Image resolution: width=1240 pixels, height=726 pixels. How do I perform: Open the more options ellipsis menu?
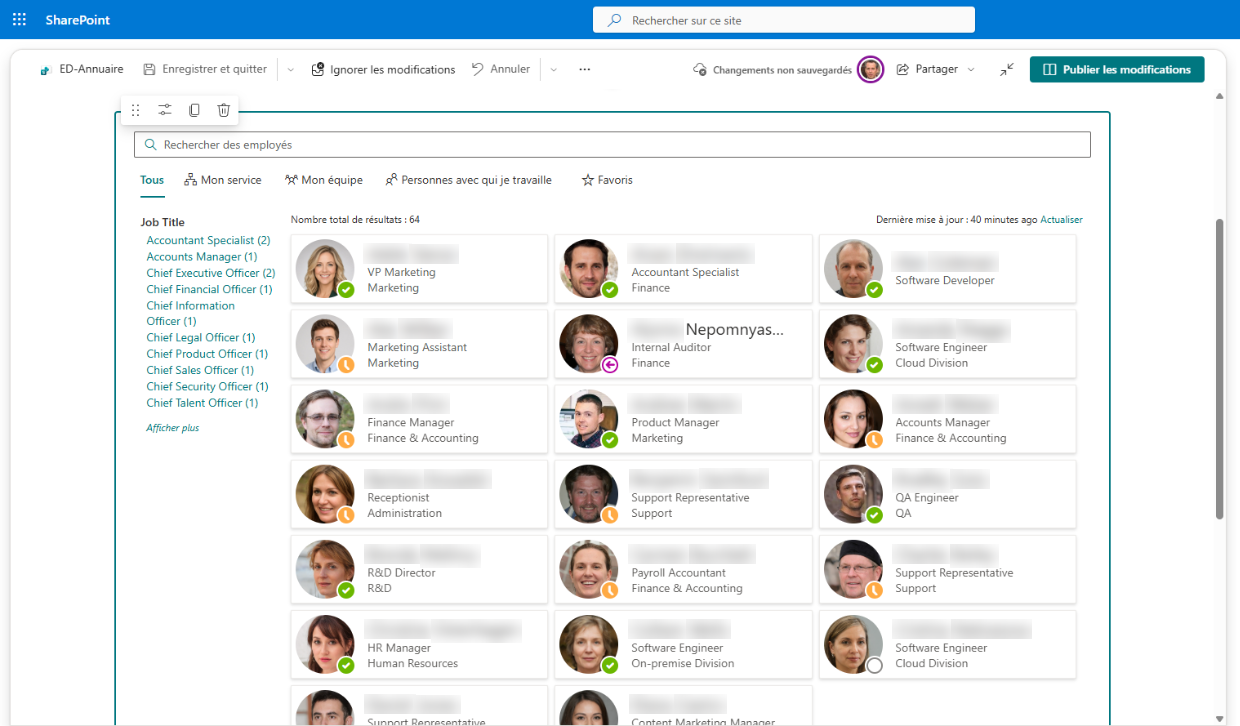click(585, 70)
